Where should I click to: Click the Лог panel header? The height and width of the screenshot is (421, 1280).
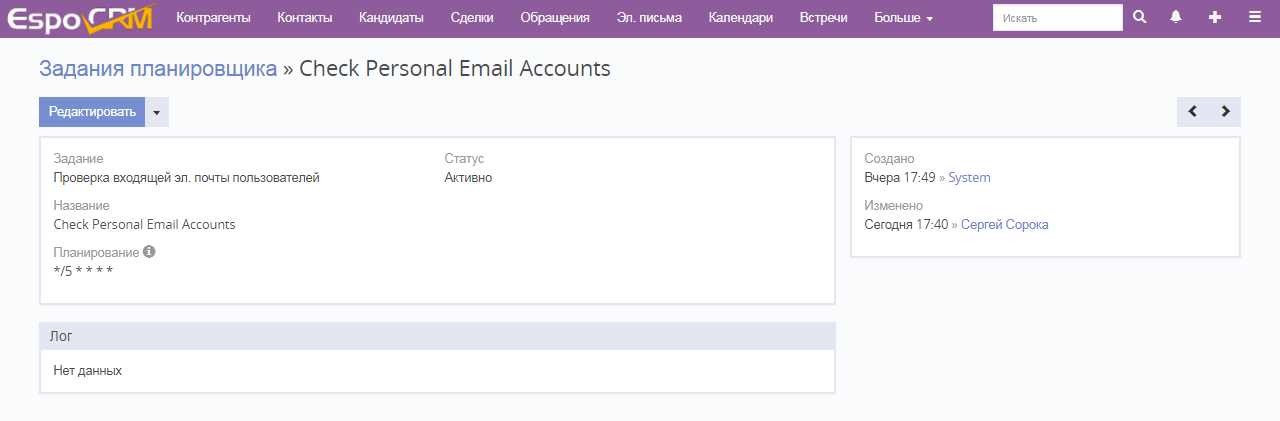437,336
